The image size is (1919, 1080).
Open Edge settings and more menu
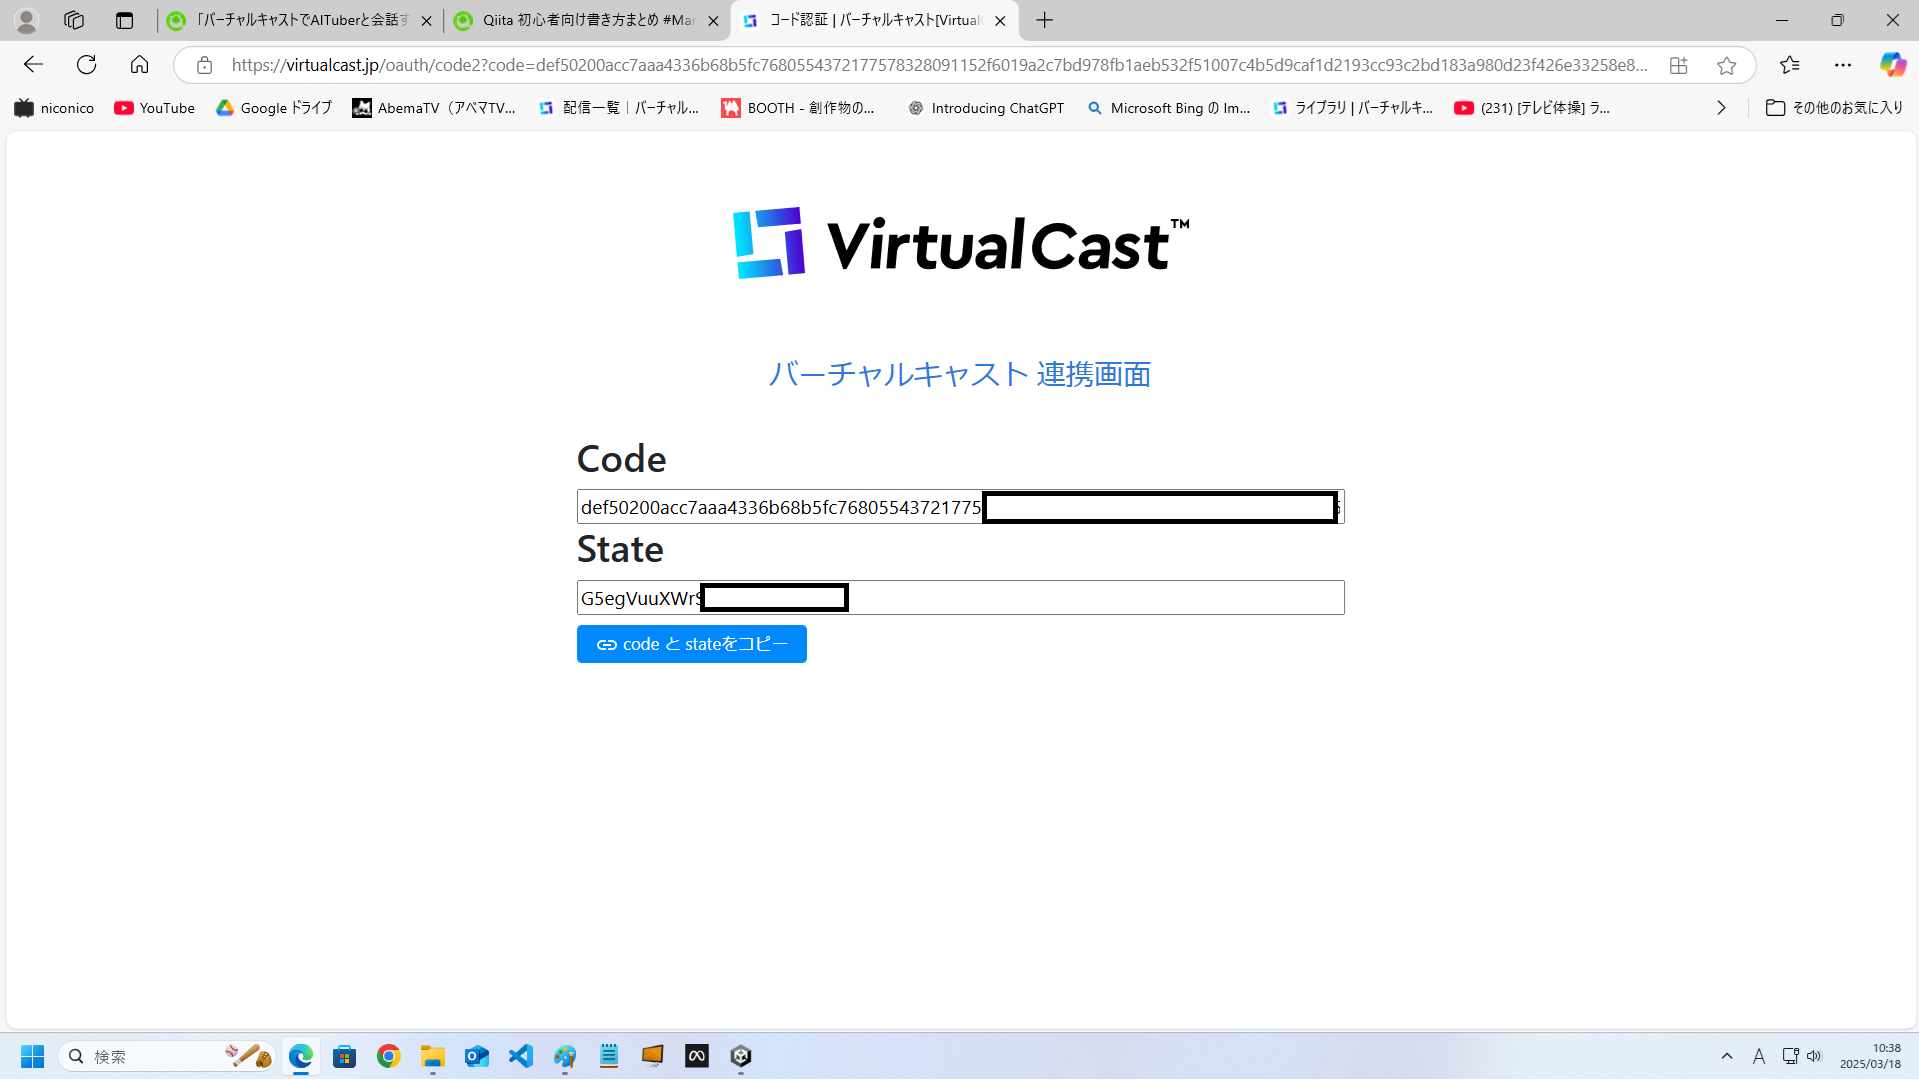(1843, 65)
